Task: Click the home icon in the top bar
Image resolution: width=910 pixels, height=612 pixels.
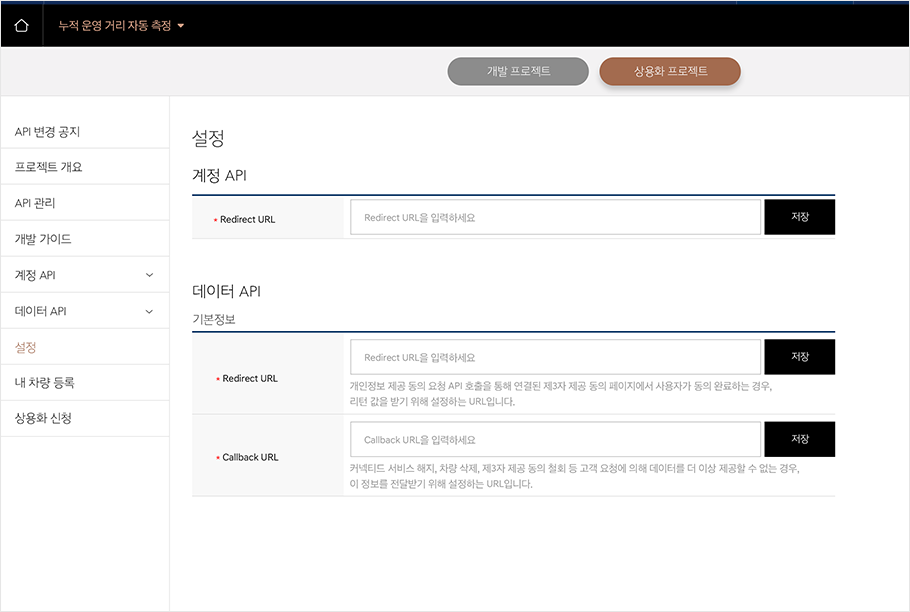Action: pos(21,22)
